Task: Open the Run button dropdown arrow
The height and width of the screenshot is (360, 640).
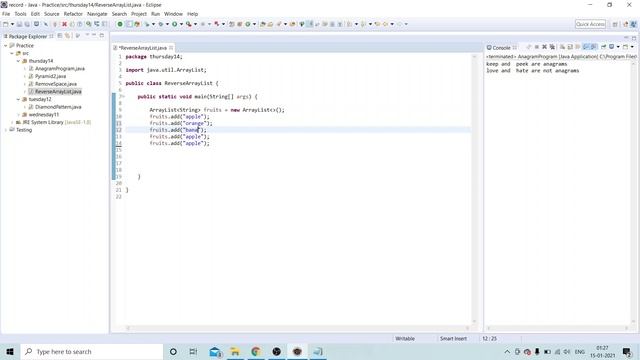Action: [x=181, y=24]
